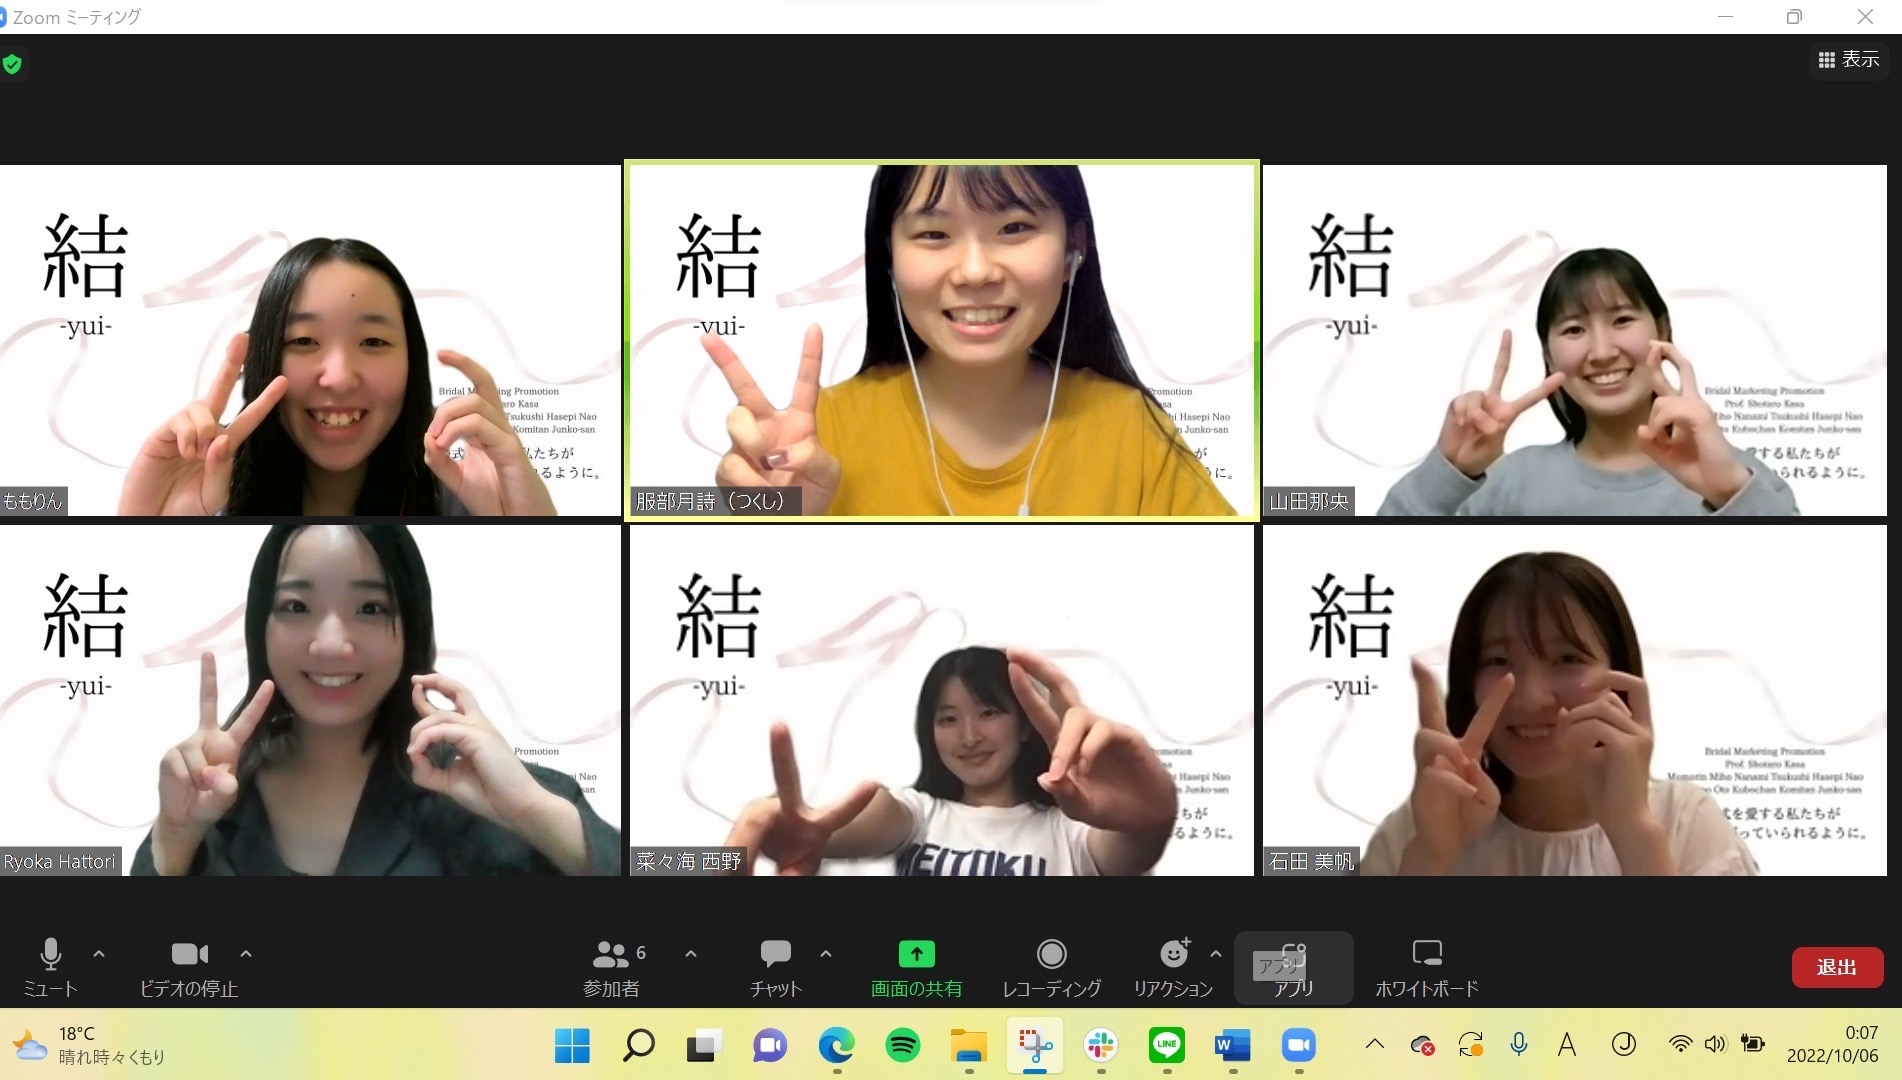The height and width of the screenshot is (1080, 1902).
Task: Open taskbar Search
Action: [638, 1046]
